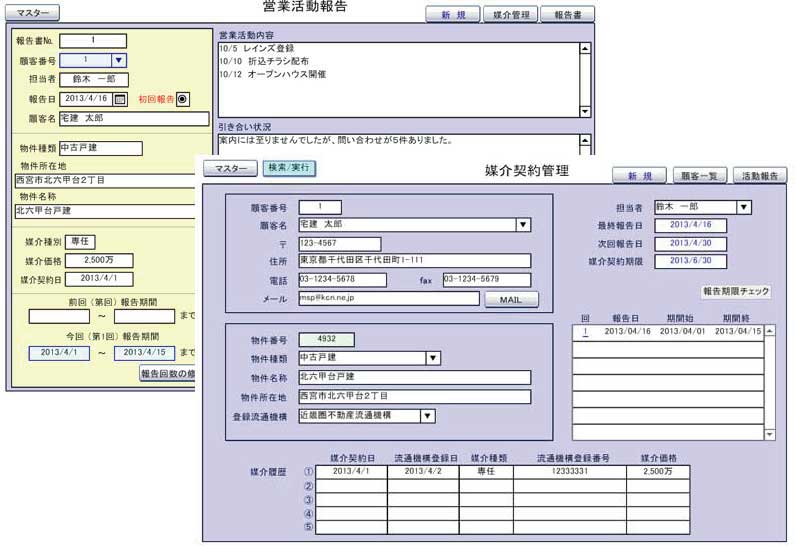Click the メール address field
795x546 pixels.
(389, 298)
